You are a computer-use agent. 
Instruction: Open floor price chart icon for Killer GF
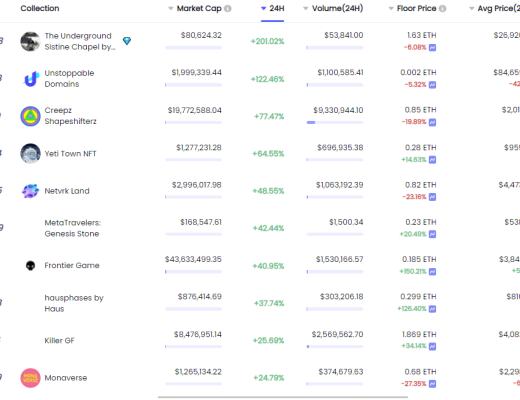pos(432,346)
